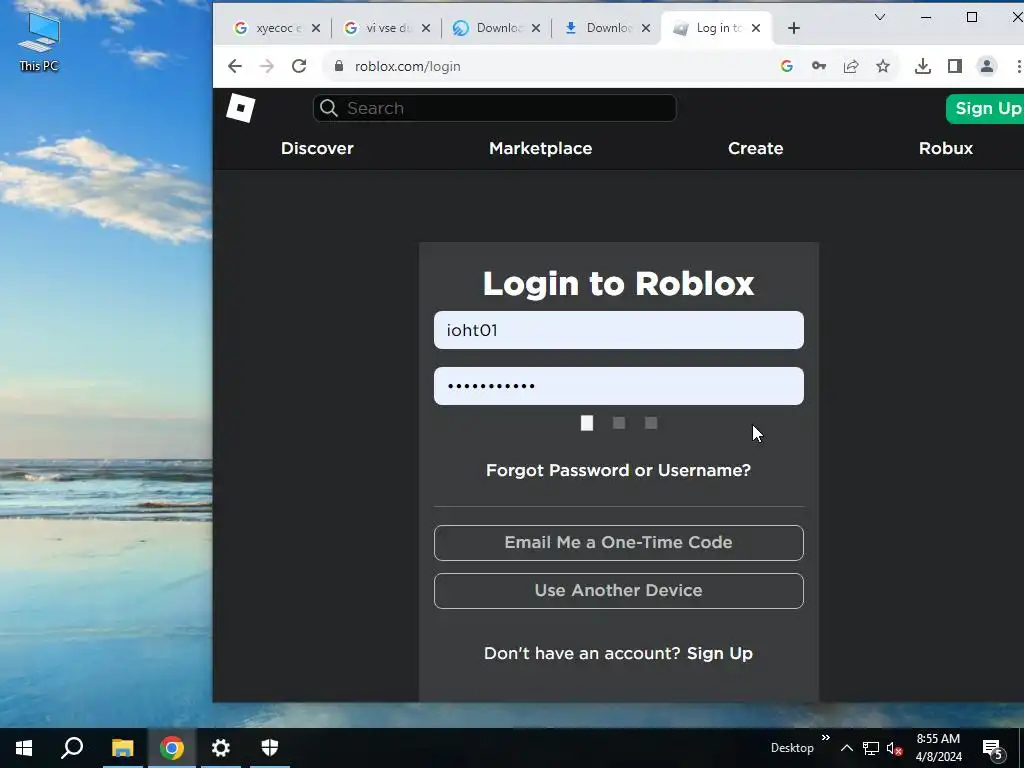
Task: Click the Roblox logo home icon
Action: pyautogui.click(x=240, y=108)
